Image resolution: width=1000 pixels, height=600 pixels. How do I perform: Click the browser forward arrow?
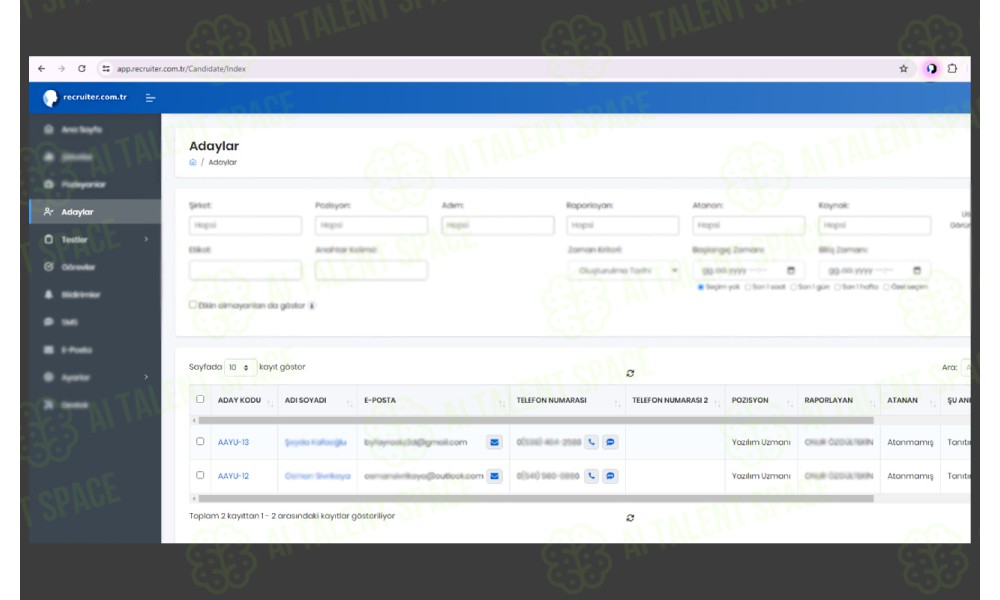[x=61, y=69]
